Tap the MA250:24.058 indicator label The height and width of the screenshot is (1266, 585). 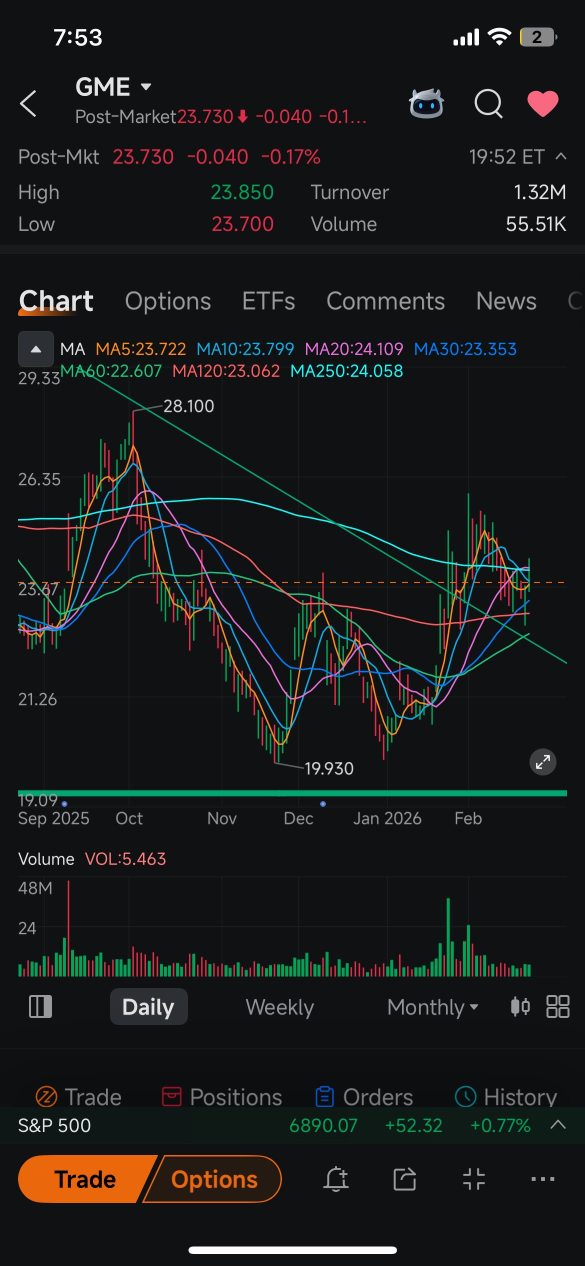346,371
